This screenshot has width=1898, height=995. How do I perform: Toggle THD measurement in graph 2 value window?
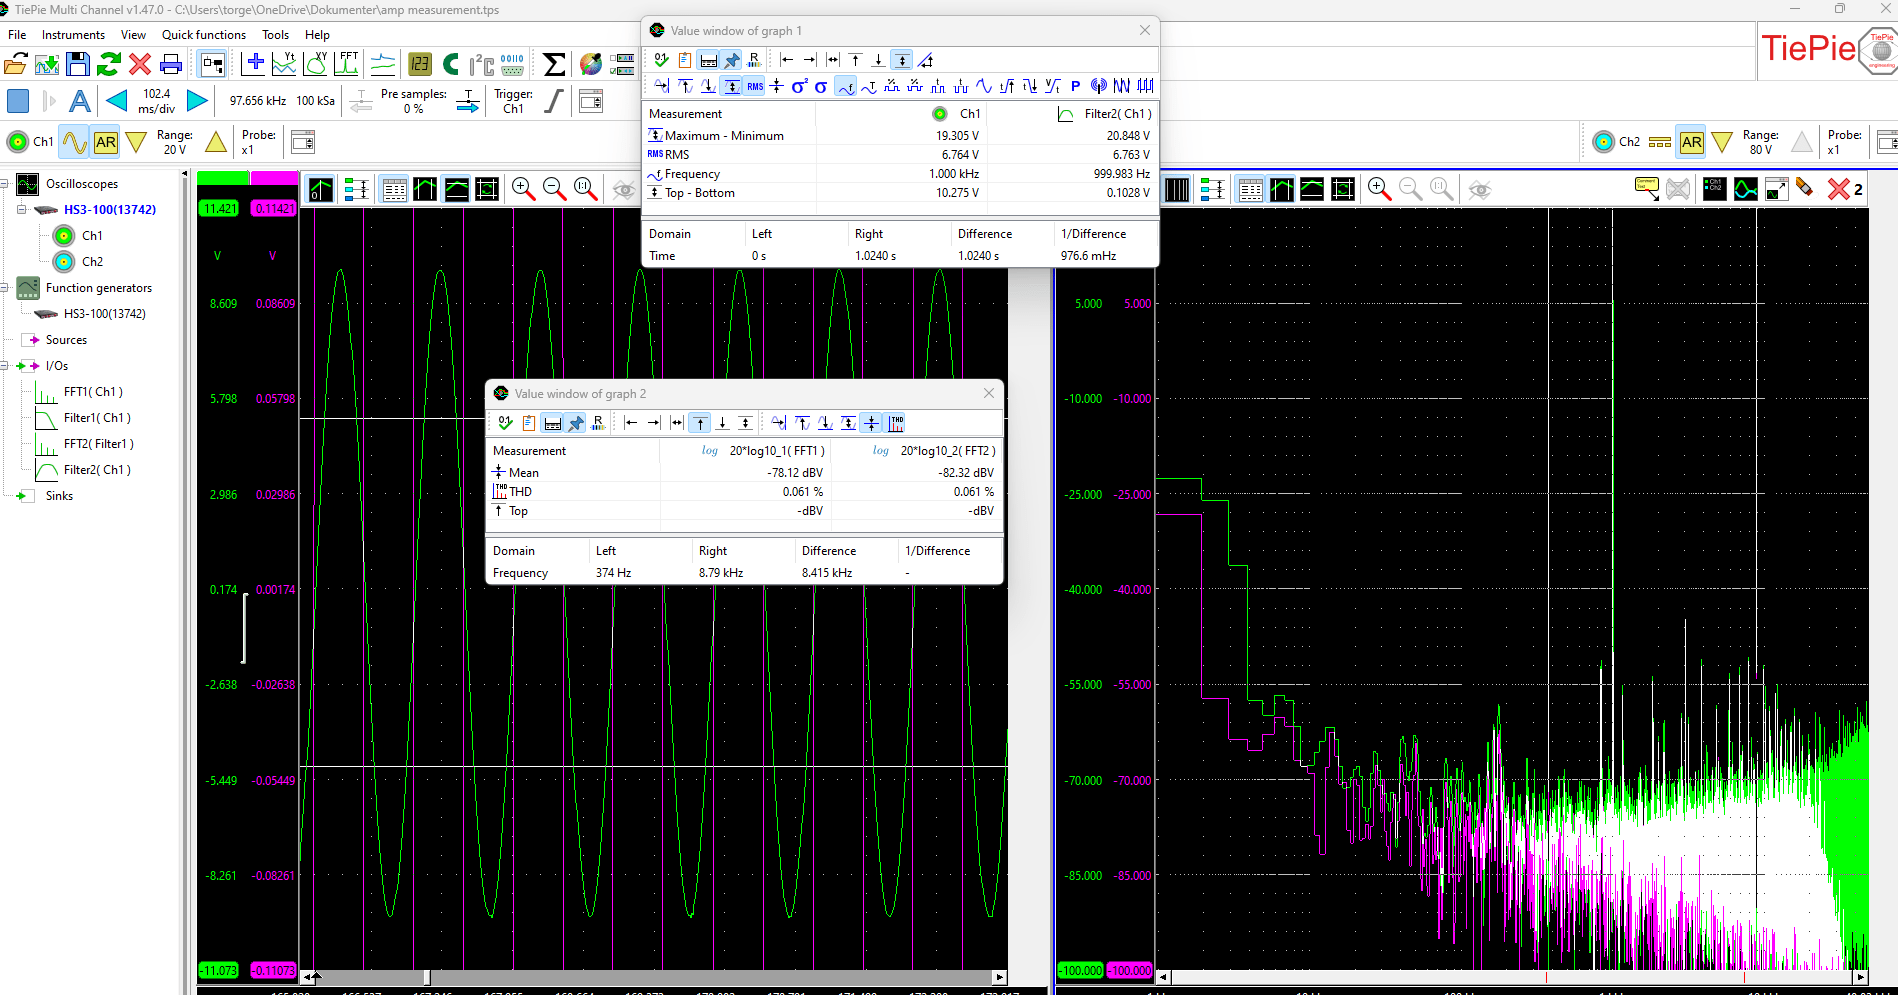coord(896,423)
